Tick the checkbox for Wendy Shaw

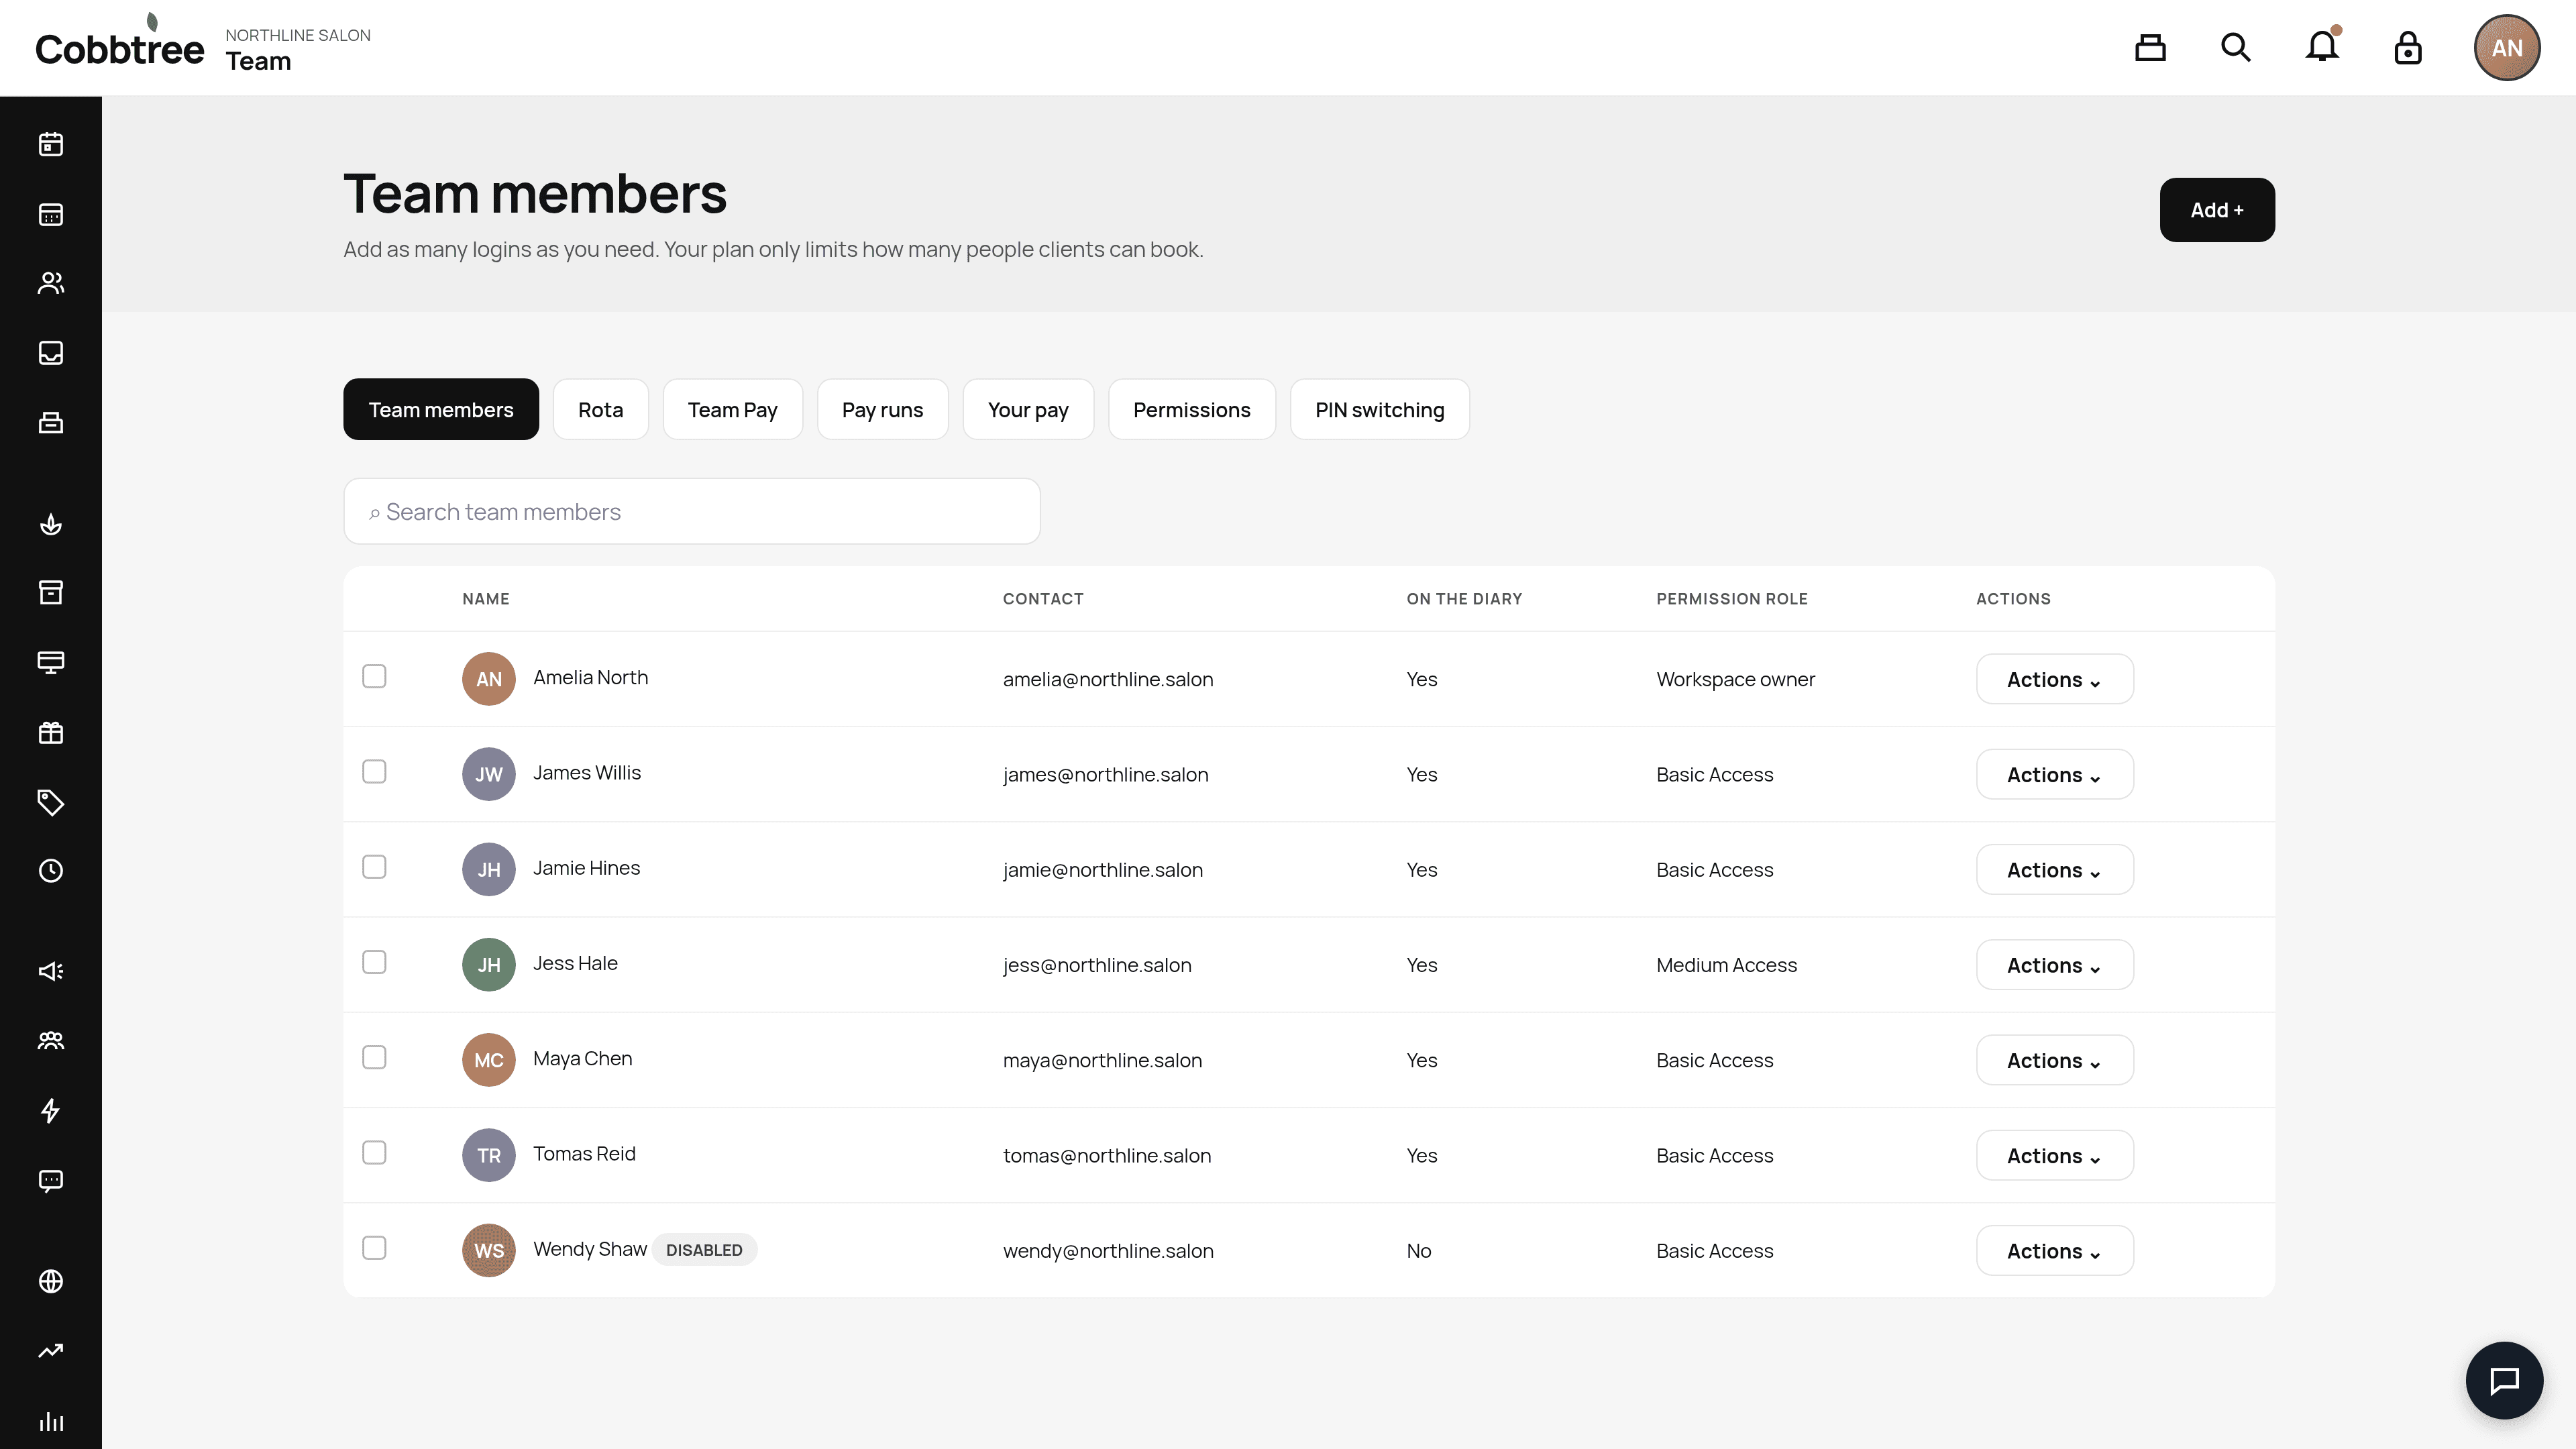374,1248
